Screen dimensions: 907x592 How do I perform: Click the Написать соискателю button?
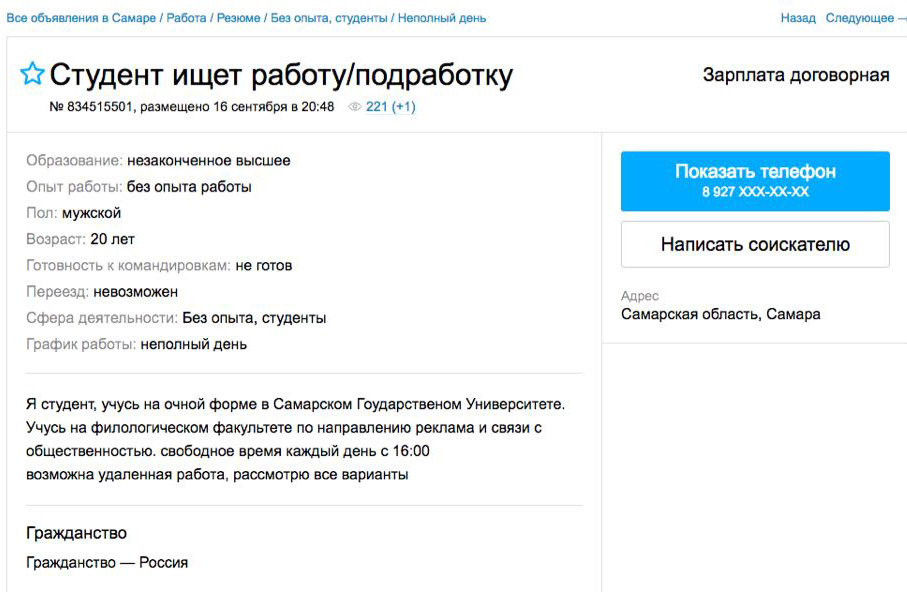755,244
